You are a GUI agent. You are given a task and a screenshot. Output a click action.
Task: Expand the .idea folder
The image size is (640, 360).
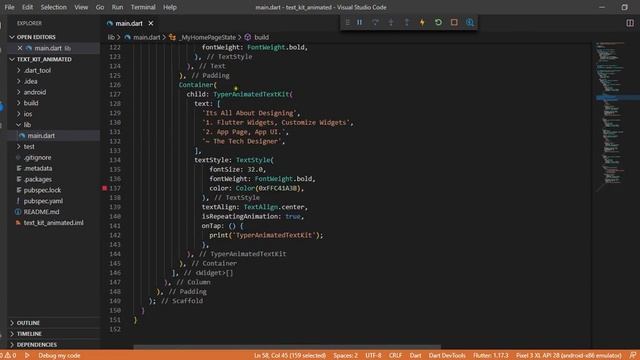tap(31, 81)
